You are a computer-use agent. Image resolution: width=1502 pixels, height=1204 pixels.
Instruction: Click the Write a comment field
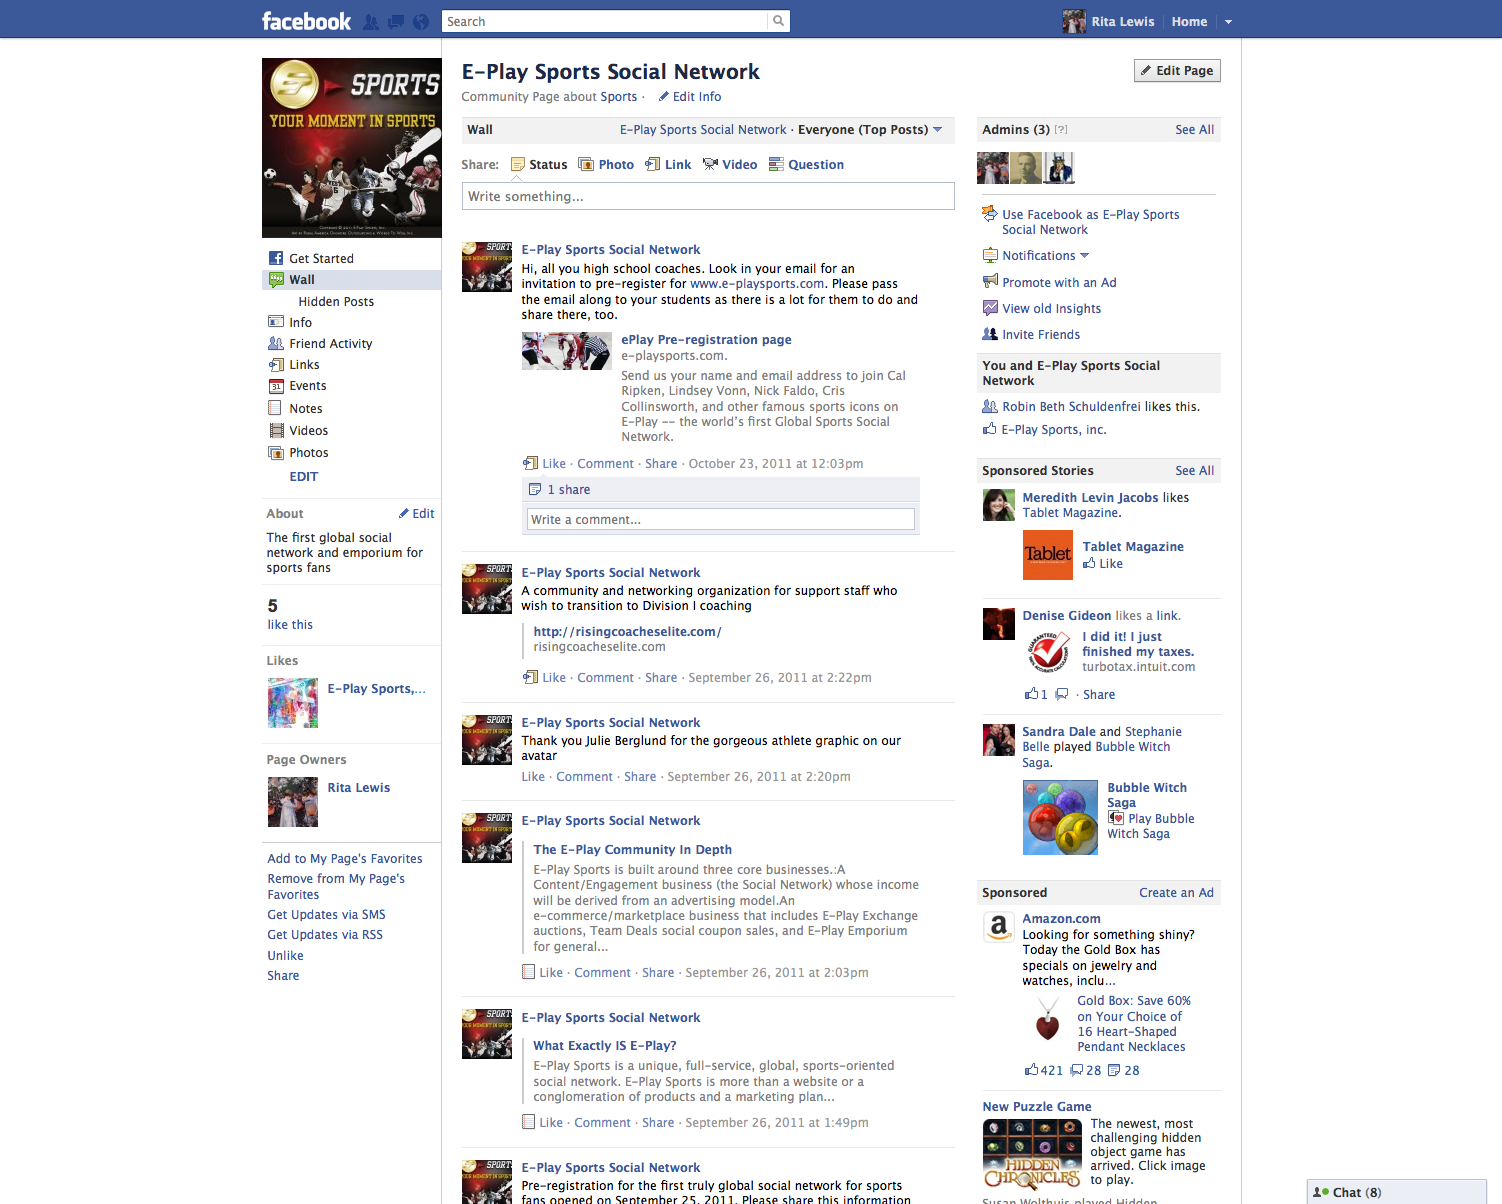[x=720, y=520]
